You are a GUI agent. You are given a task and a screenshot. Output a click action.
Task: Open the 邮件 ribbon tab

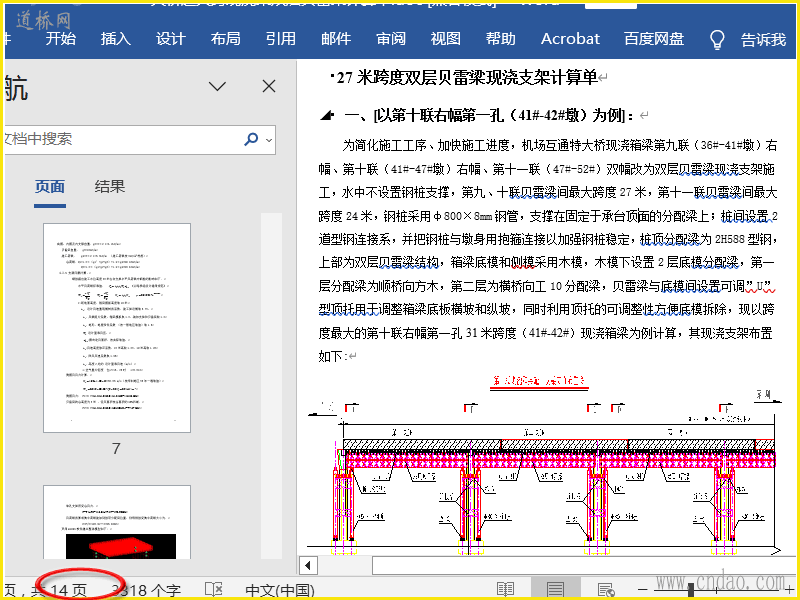(x=336, y=39)
